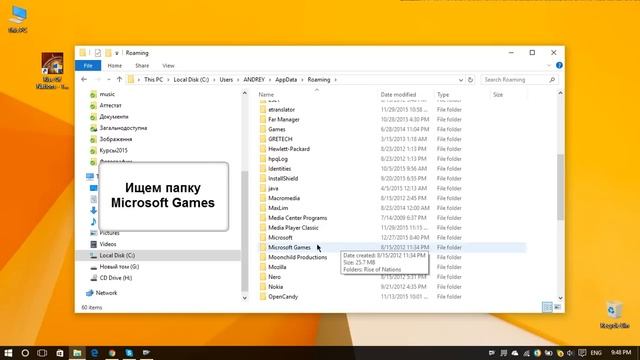Viewport: 640px width, 360px height.
Task: Sort by Type column header
Action: pyautogui.click(x=443, y=95)
